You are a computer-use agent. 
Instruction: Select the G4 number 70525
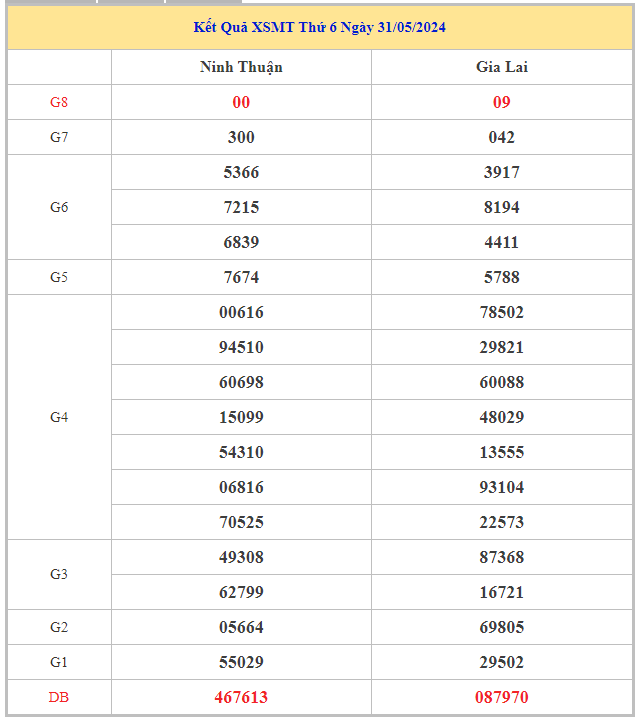point(241,522)
